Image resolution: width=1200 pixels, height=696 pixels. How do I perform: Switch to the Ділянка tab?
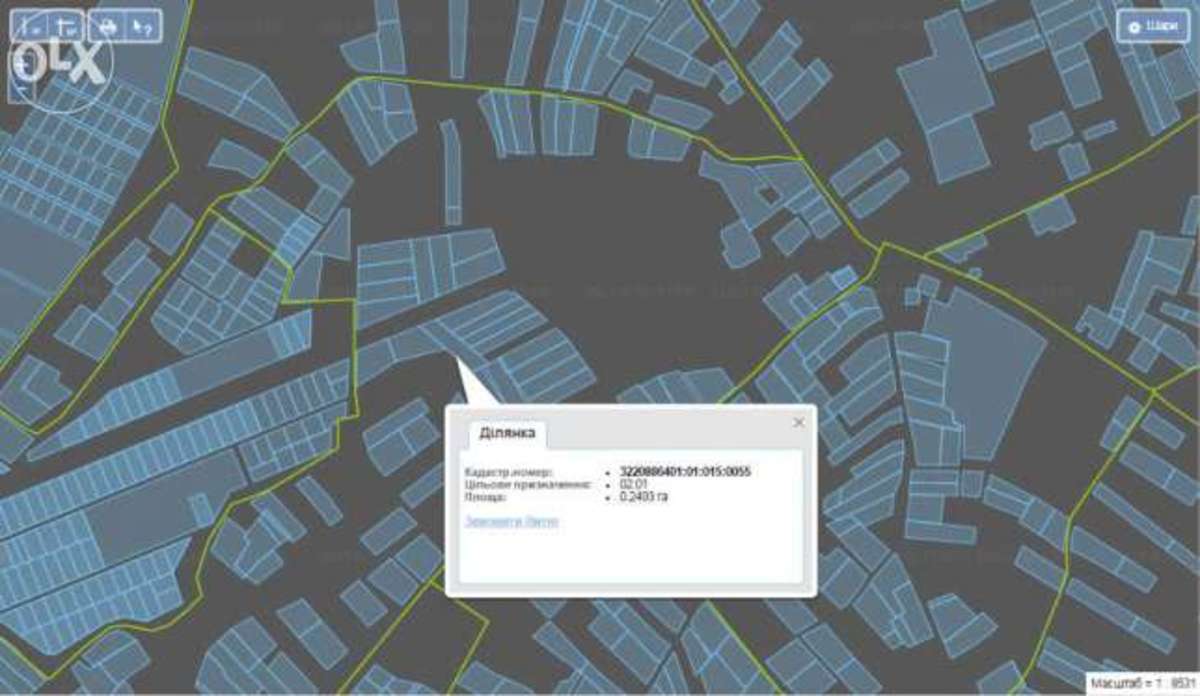pos(507,433)
